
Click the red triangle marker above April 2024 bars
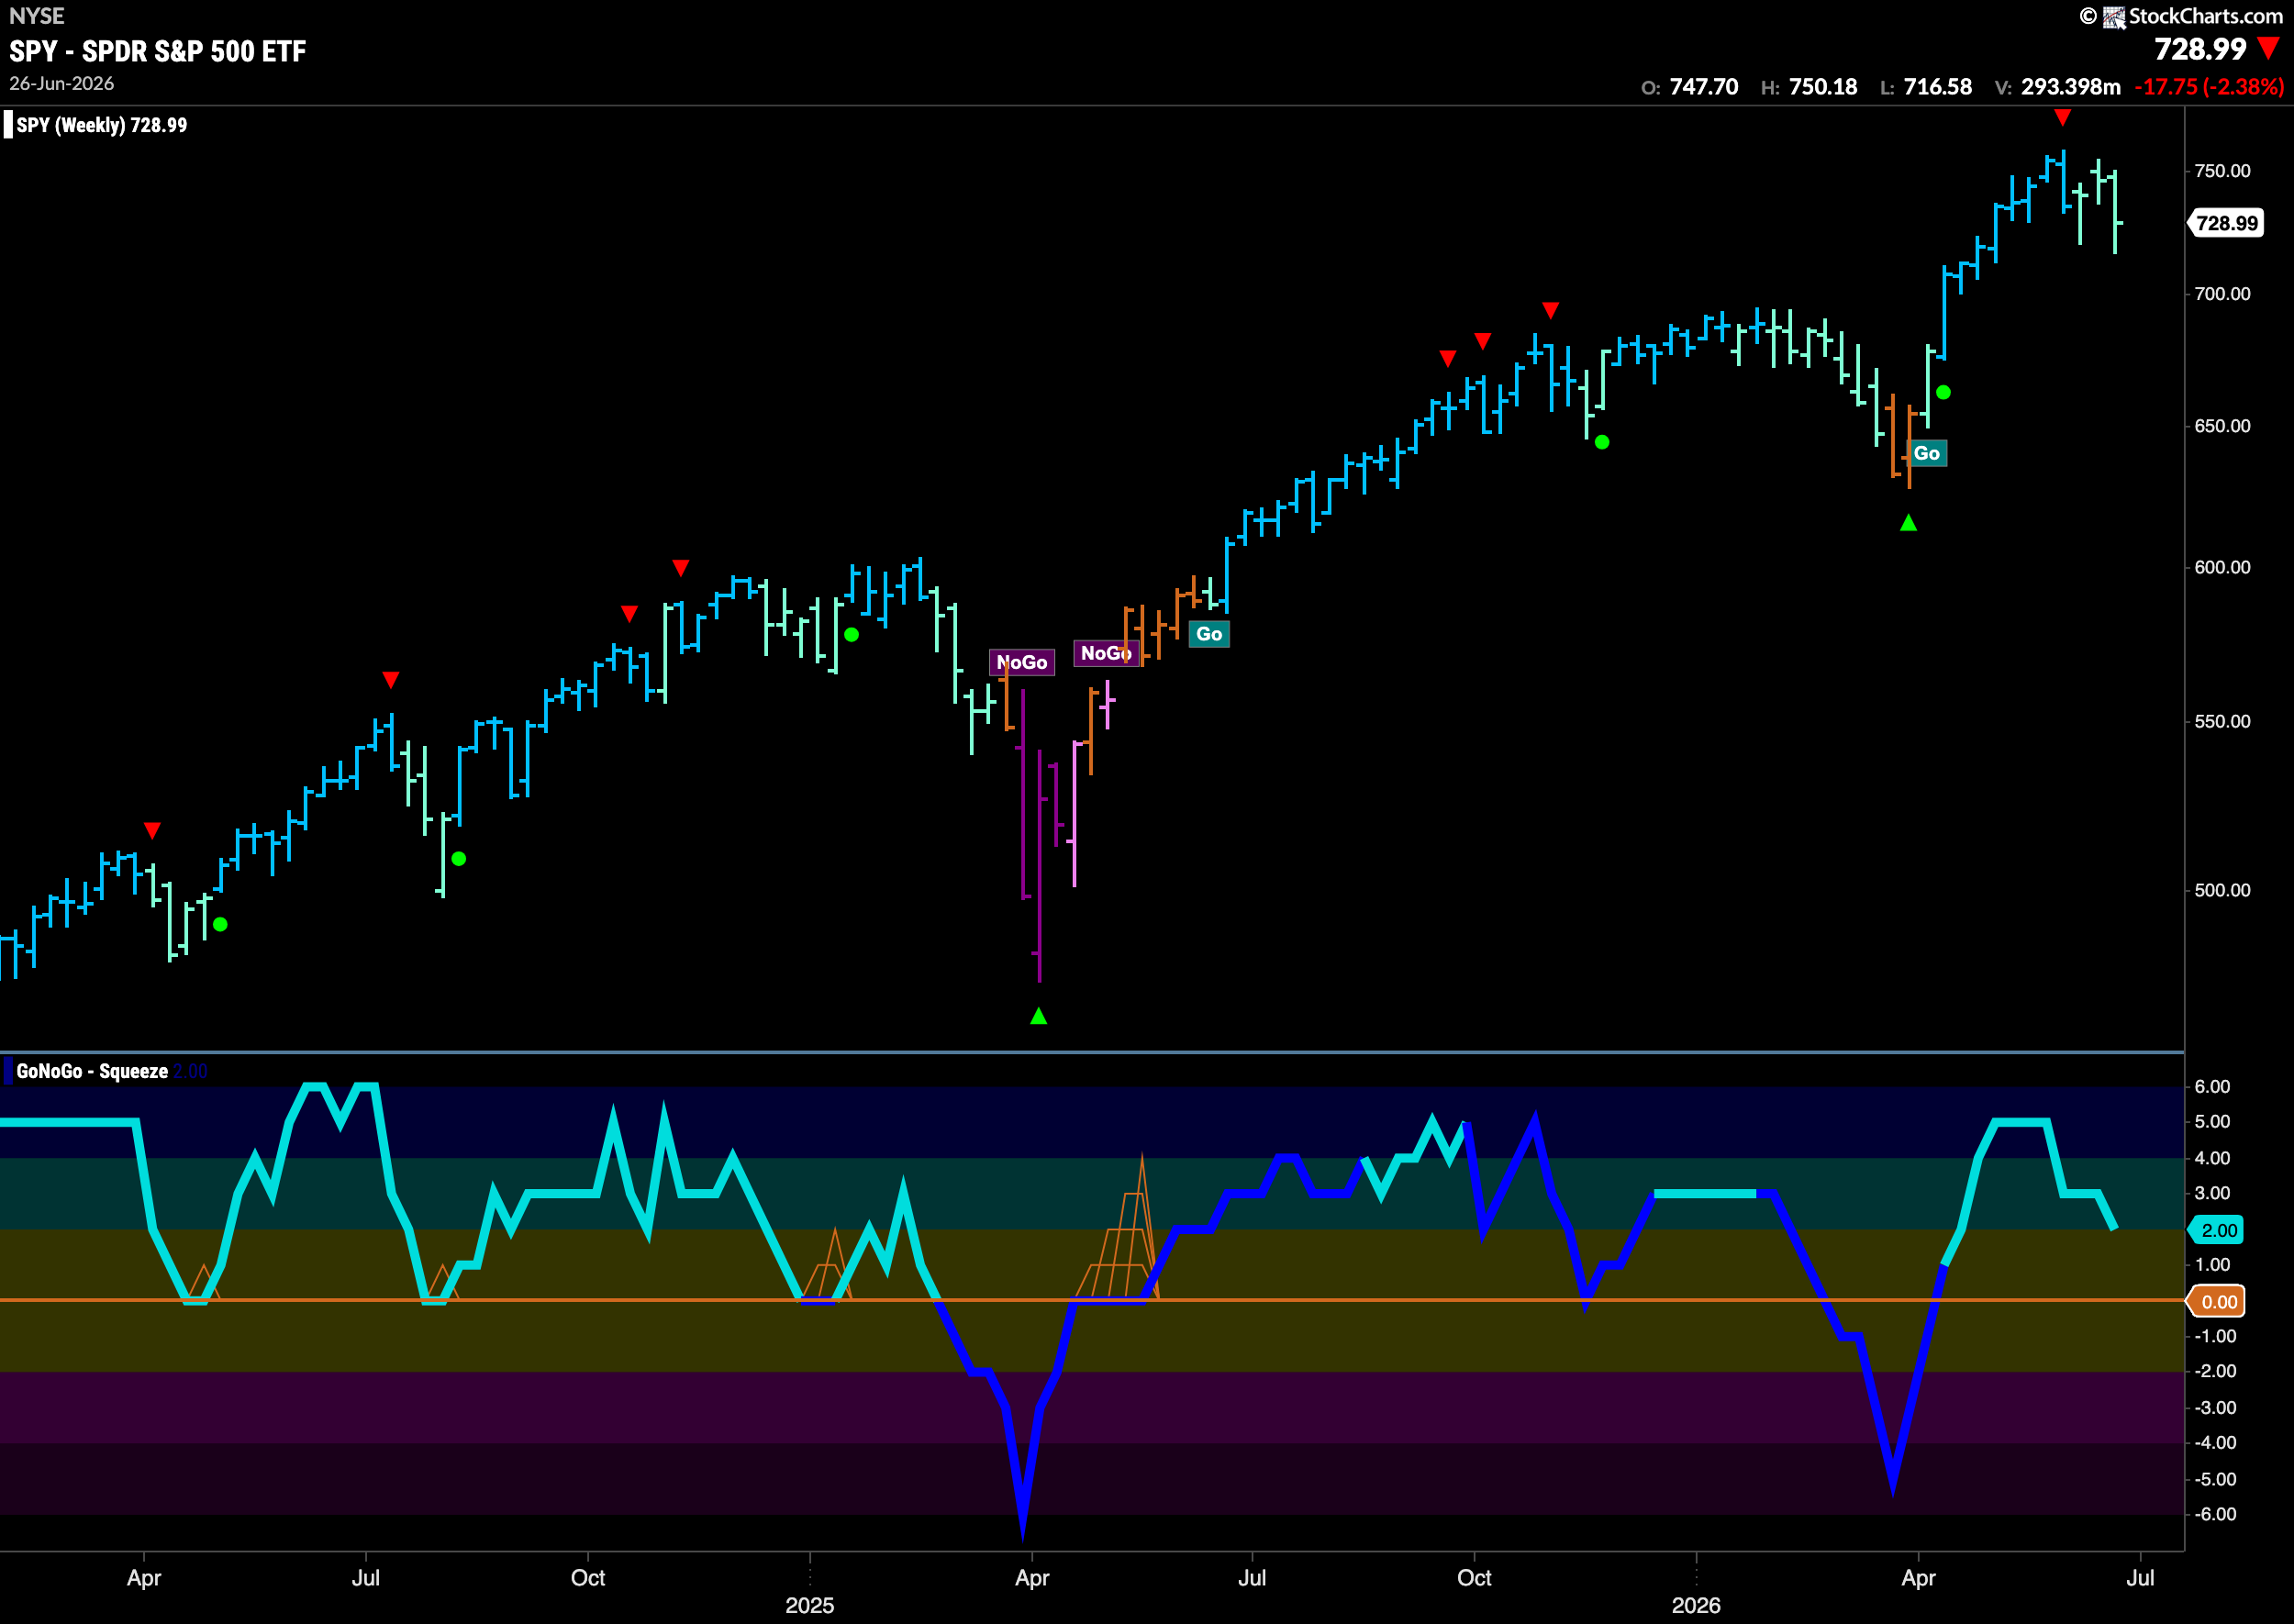pyautogui.click(x=152, y=830)
